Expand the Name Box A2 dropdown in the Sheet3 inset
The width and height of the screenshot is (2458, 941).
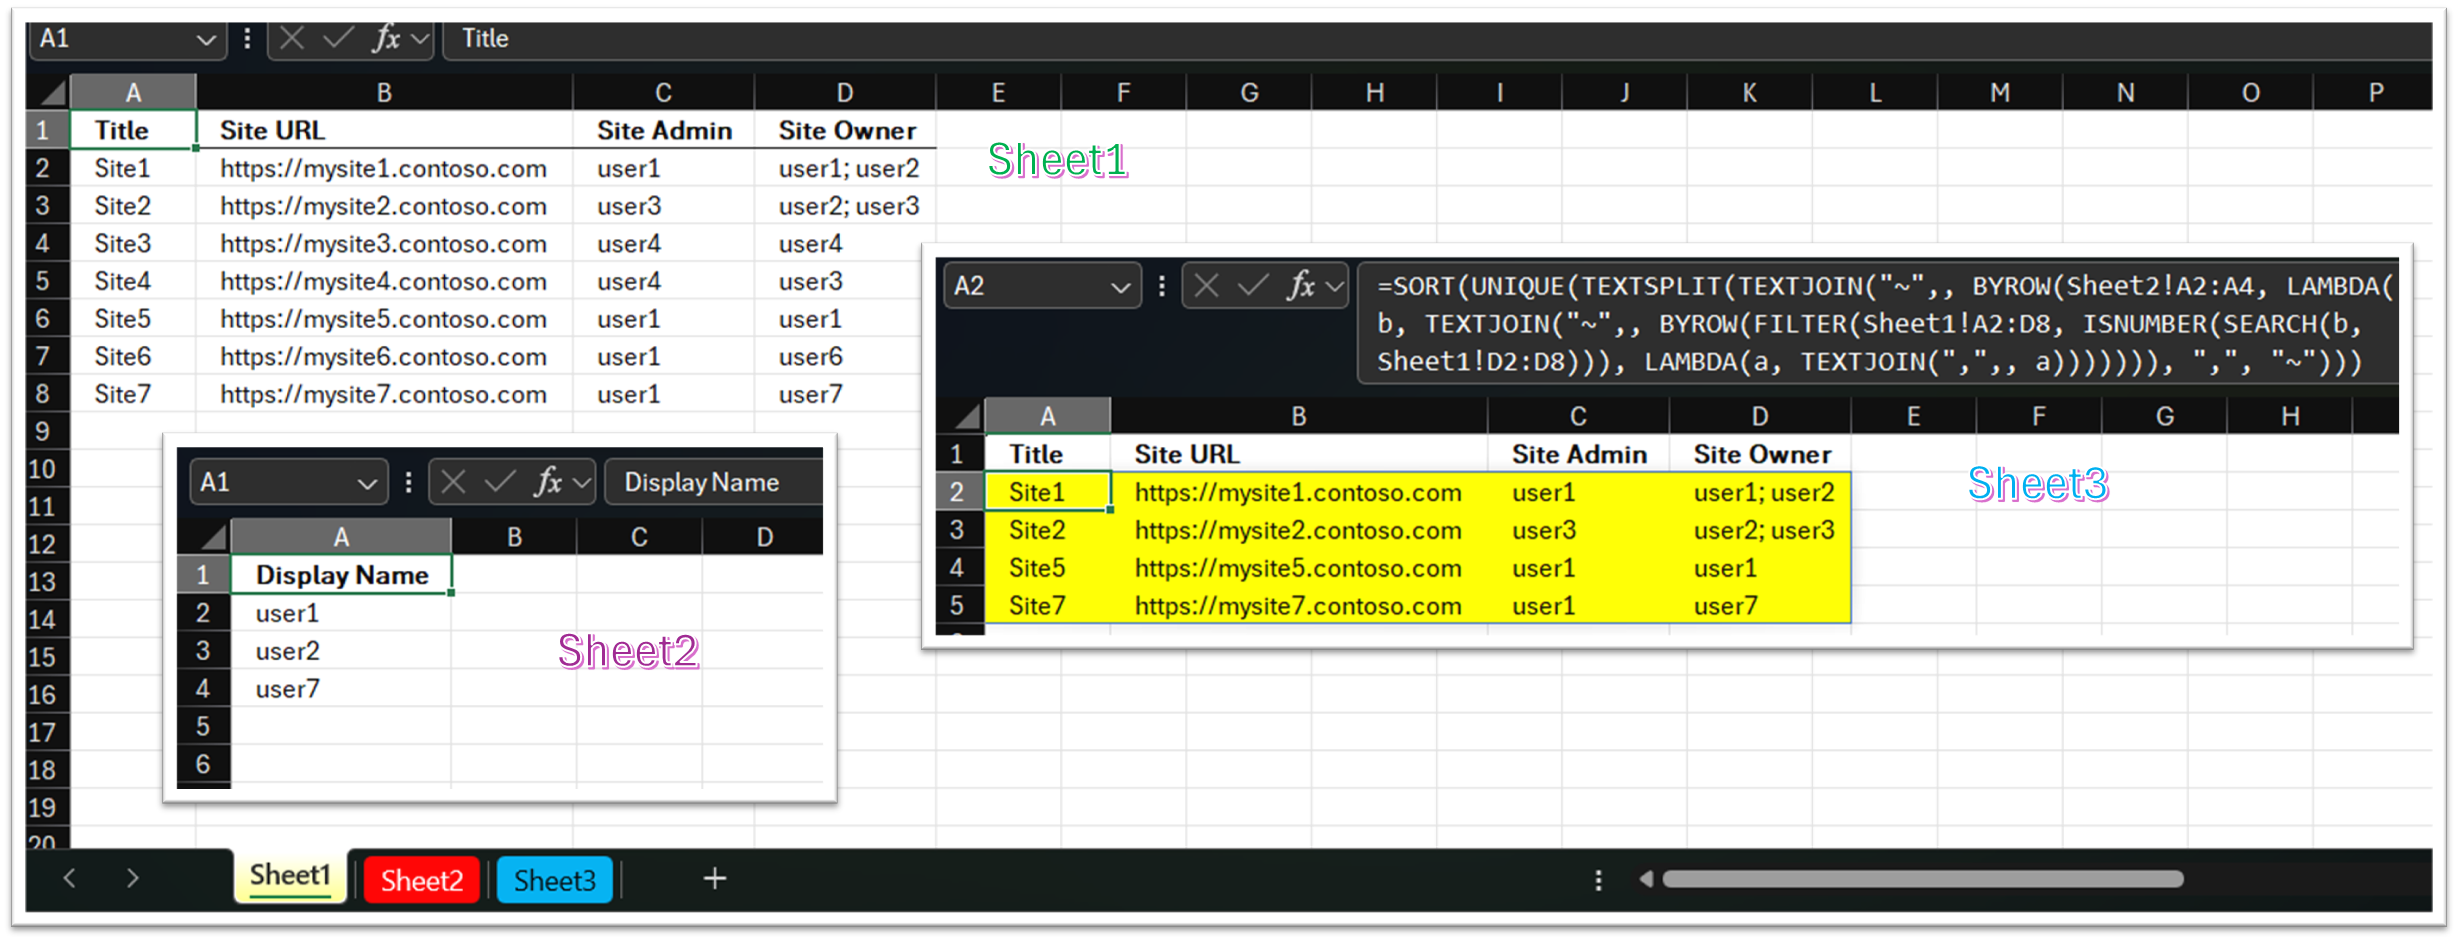(x=1121, y=287)
